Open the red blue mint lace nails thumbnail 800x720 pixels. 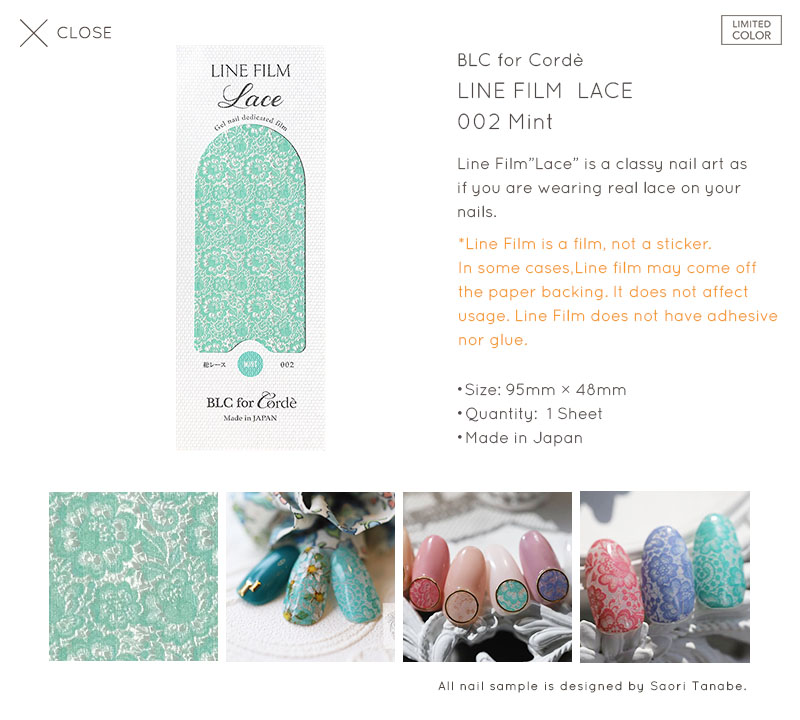[665, 577]
